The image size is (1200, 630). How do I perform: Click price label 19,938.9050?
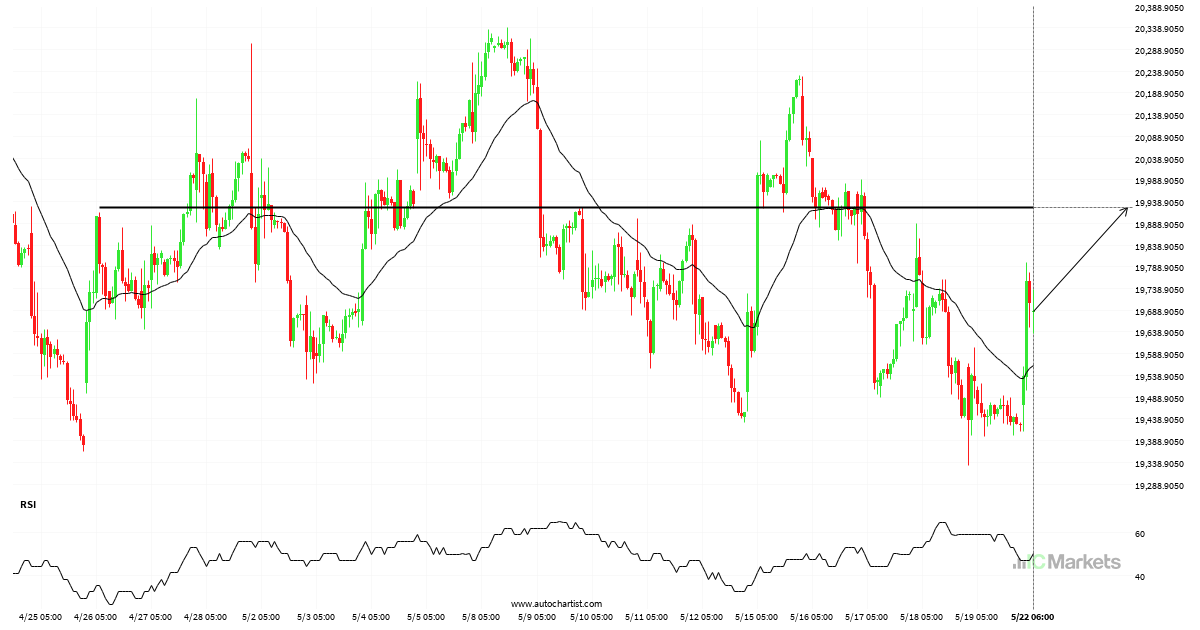point(1161,204)
